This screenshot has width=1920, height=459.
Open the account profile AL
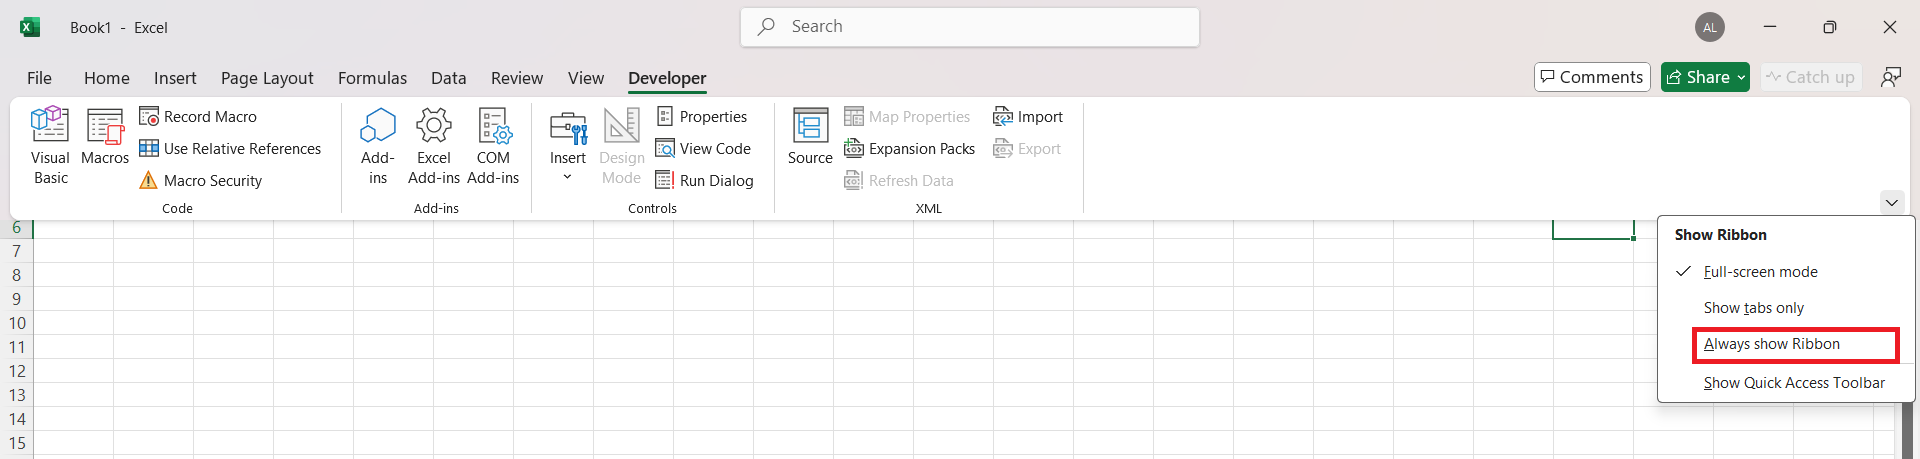(1710, 27)
